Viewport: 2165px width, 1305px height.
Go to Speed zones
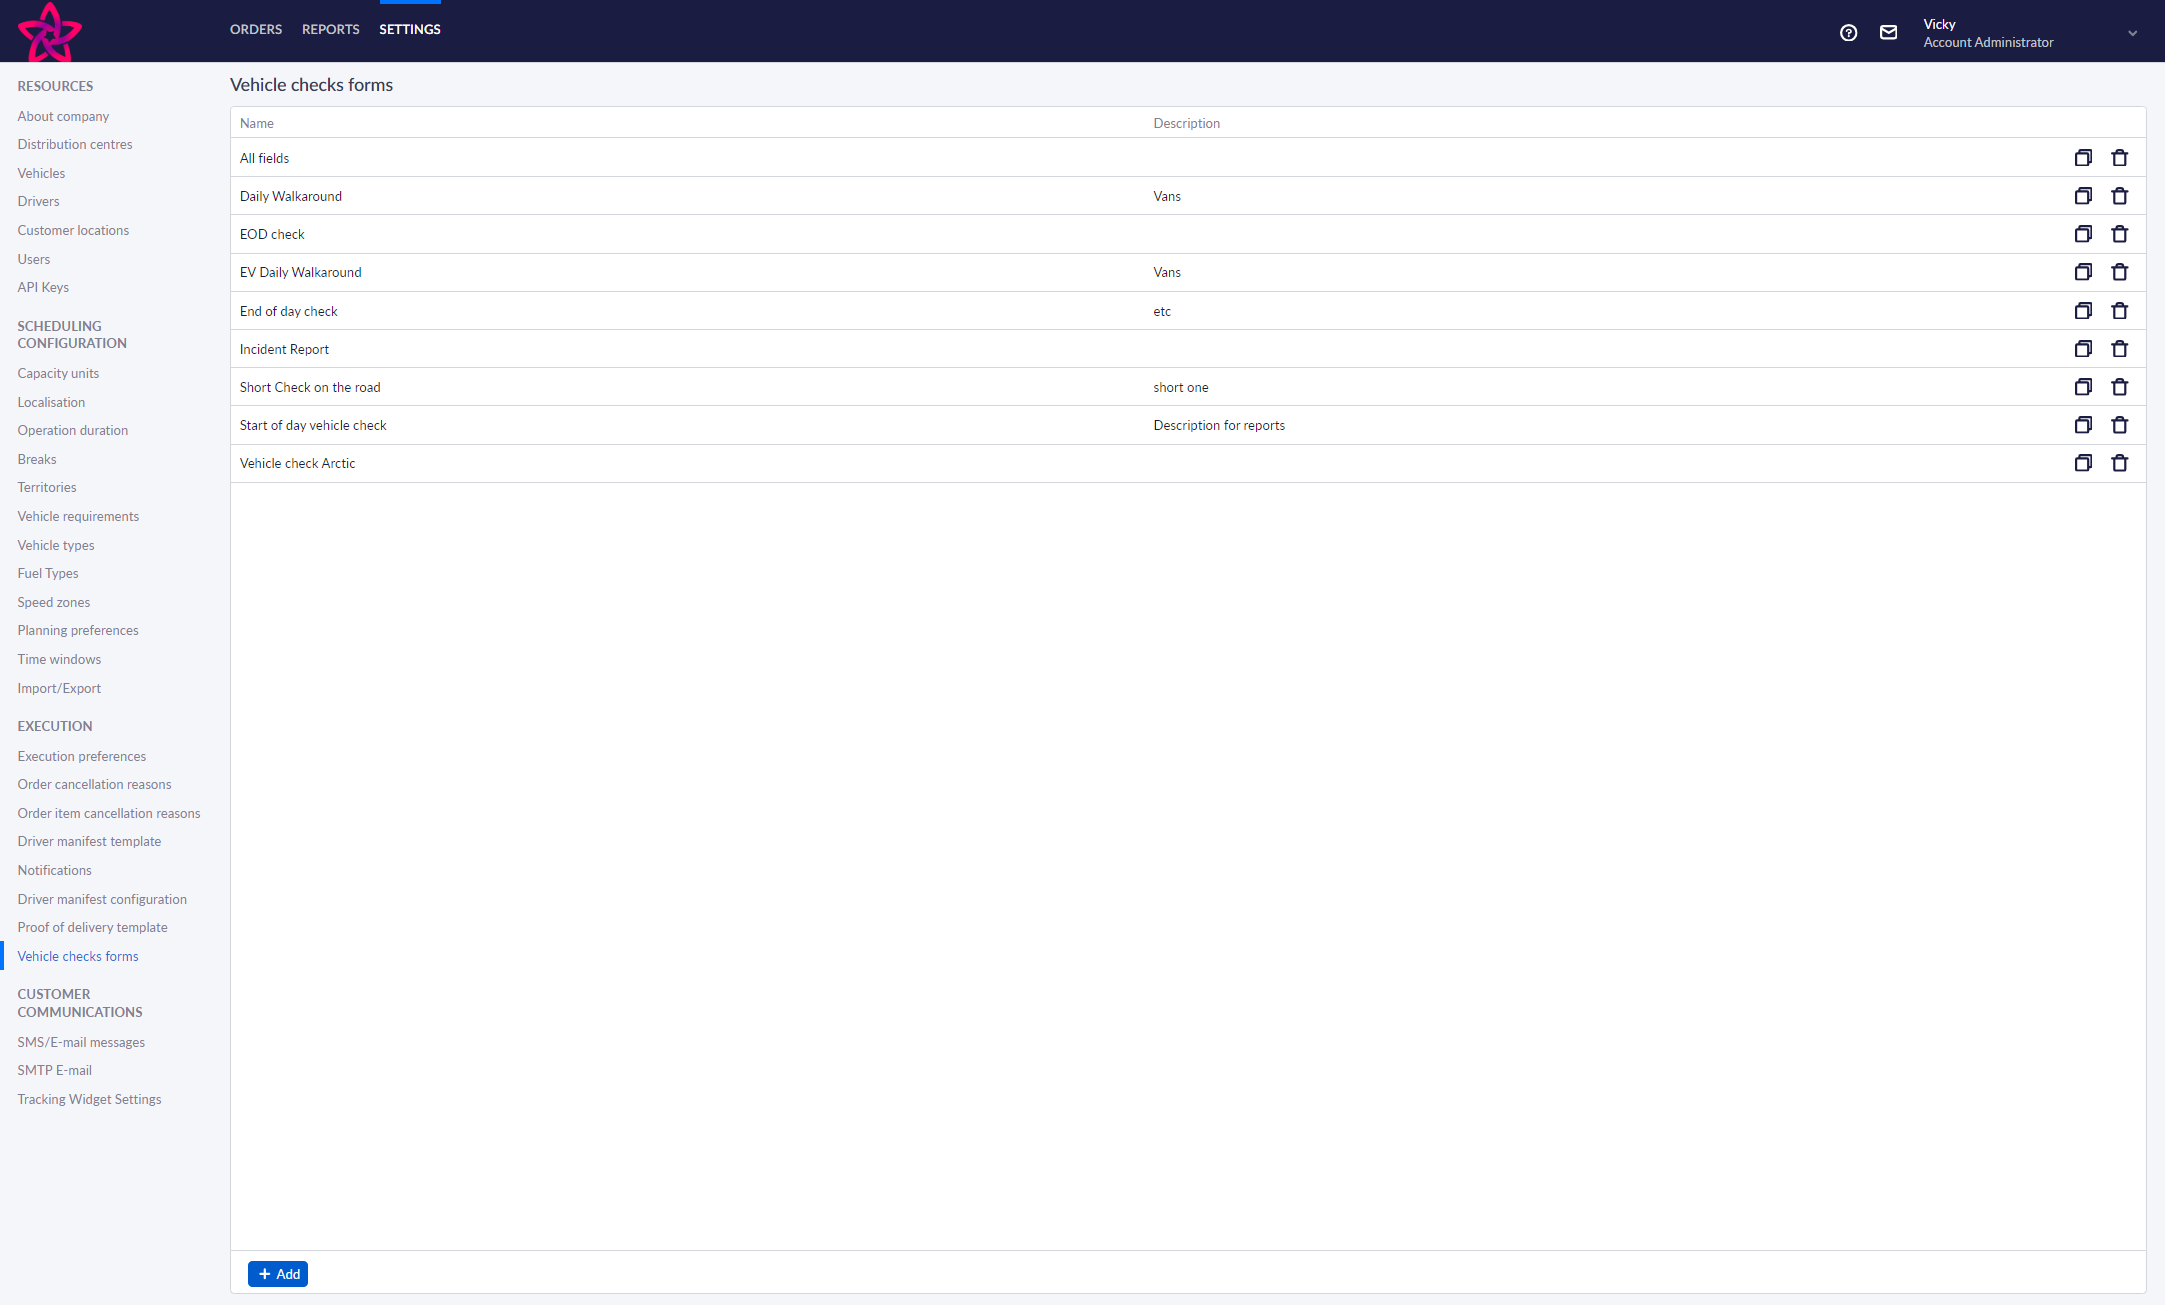54,602
